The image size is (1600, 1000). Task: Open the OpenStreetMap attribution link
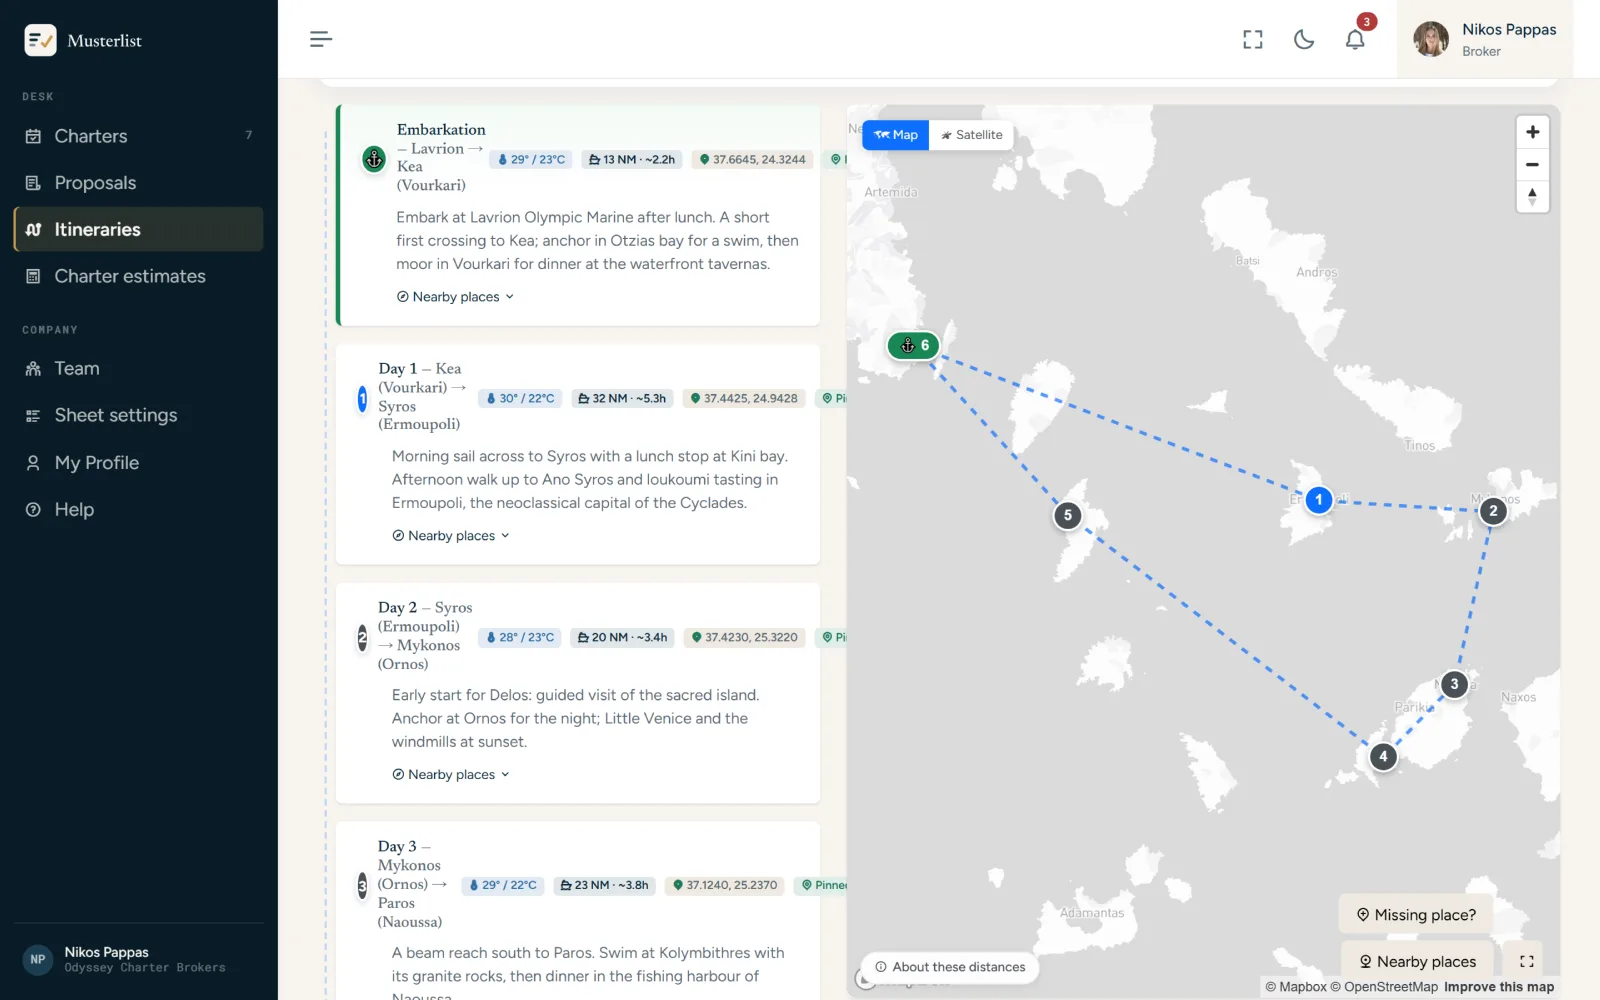[x=1384, y=987]
